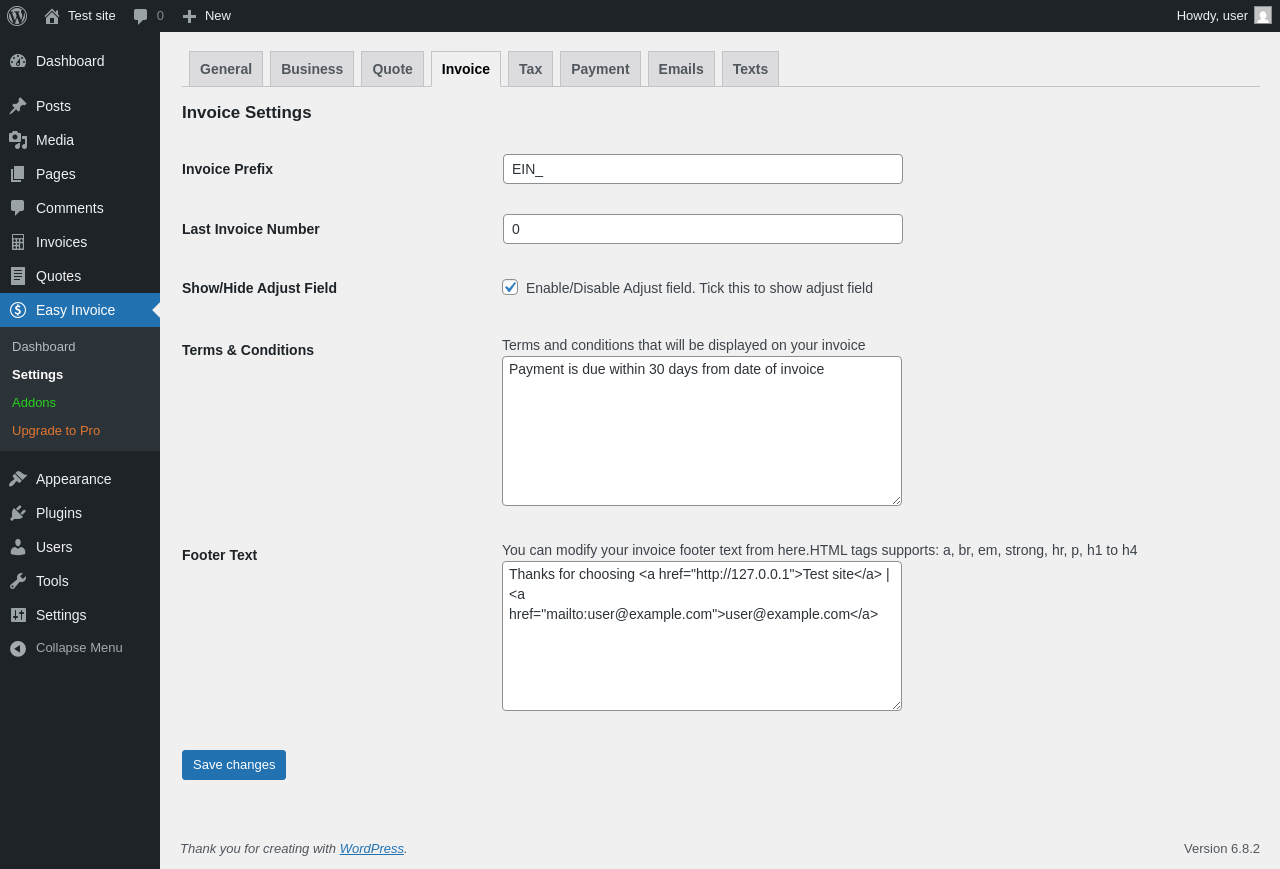The height and width of the screenshot is (869, 1280).
Task: Open the WordPress link in footer
Action: click(x=371, y=848)
